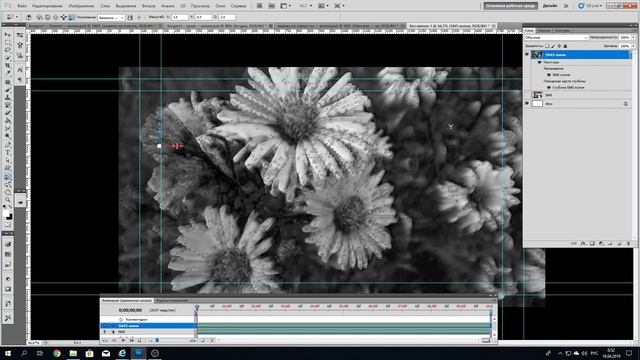Select the Eraser tool
The width and height of the screenshot is (640, 360).
tap(8, 113)
